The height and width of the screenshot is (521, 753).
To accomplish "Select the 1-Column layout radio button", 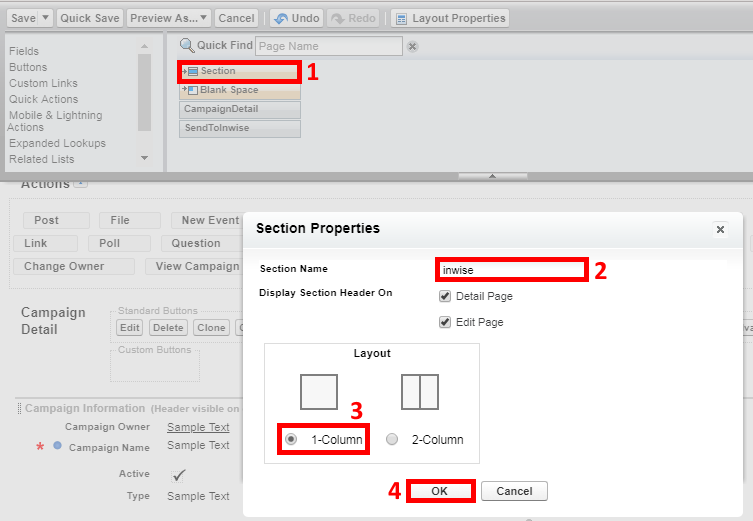I will [291, 439].
